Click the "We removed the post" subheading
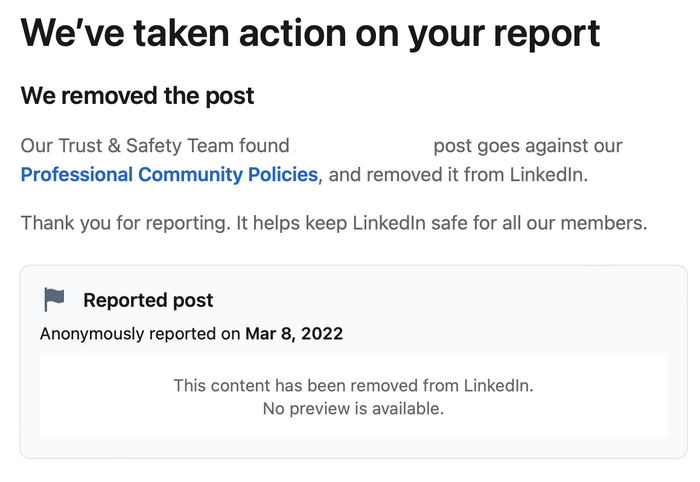The image size is (700, 482). [138, 96]
